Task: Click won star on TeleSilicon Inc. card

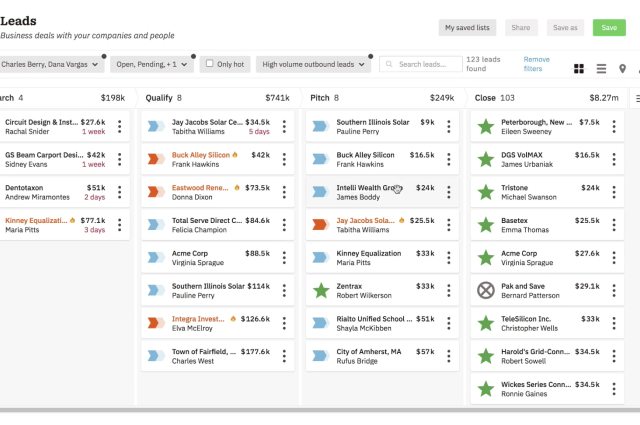Action: coord(486,323)
